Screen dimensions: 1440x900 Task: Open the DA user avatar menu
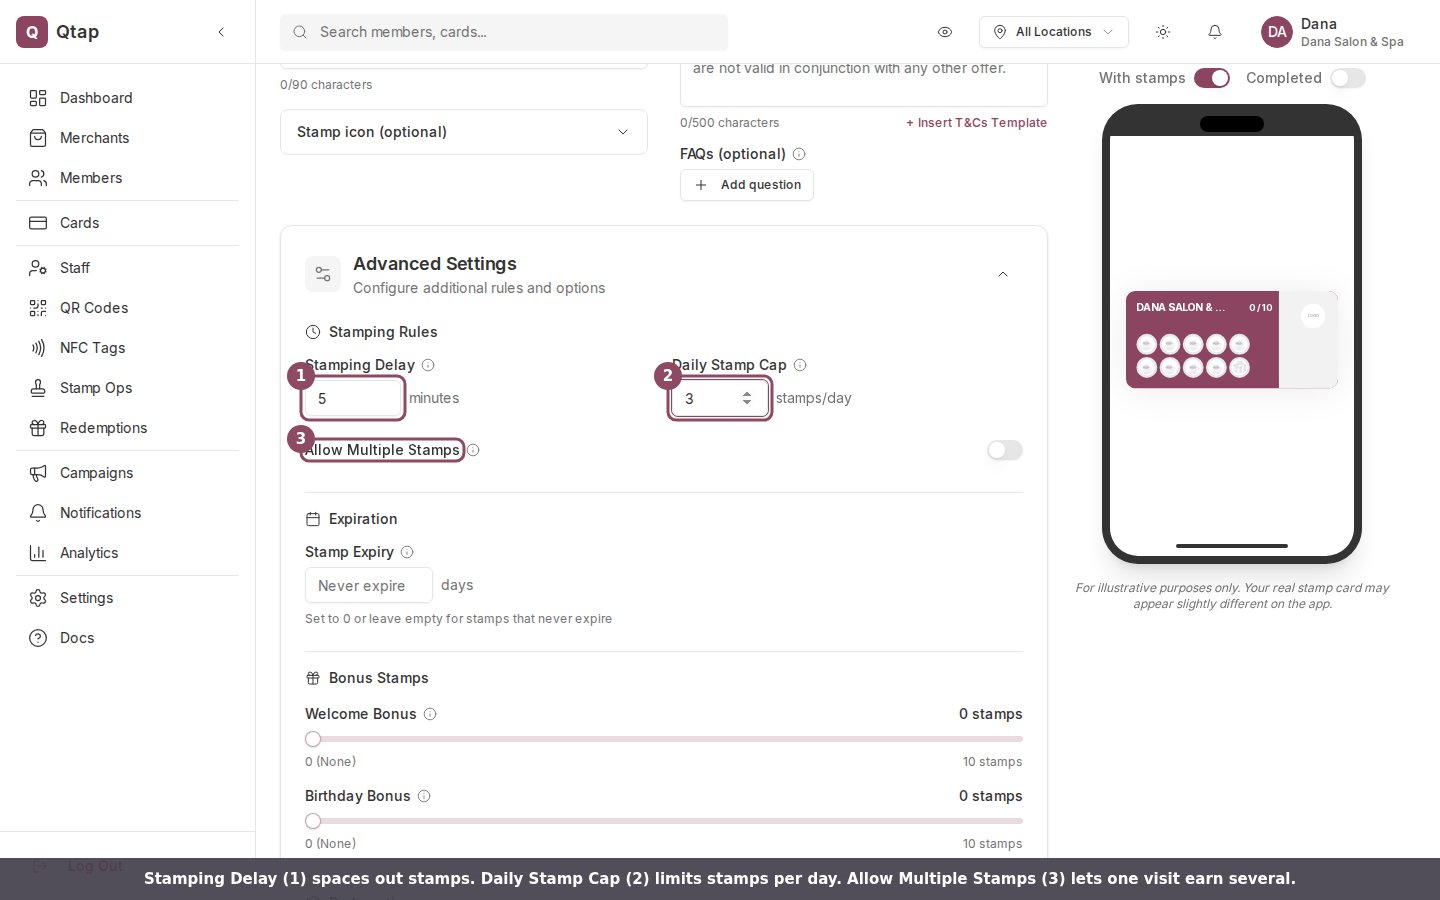pos(1277,32)
